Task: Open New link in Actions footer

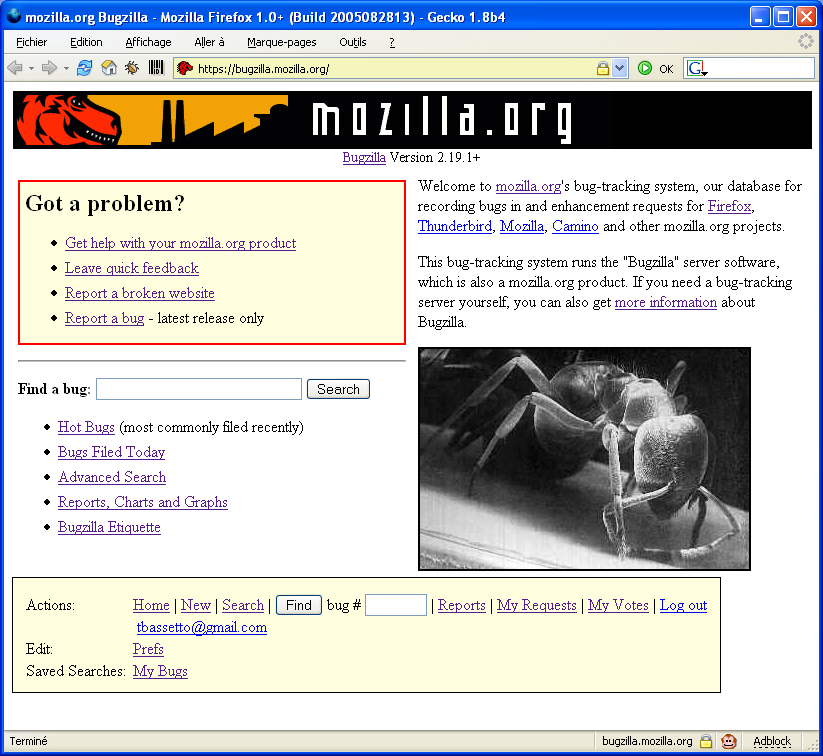Action: (196, 605)
